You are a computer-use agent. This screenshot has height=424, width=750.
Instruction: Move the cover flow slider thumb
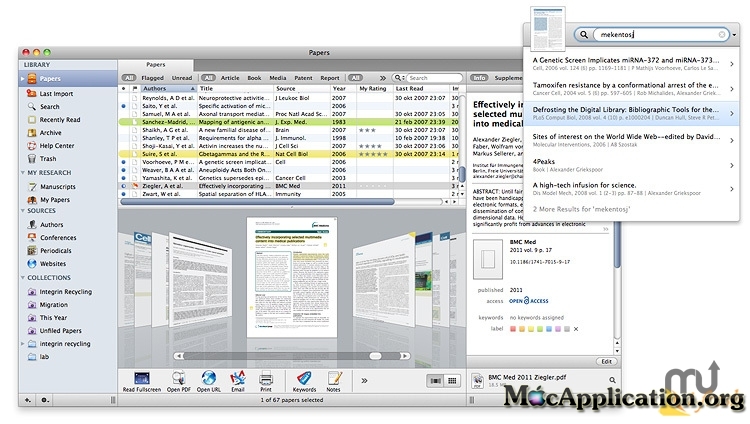click(x=375, y=356)
